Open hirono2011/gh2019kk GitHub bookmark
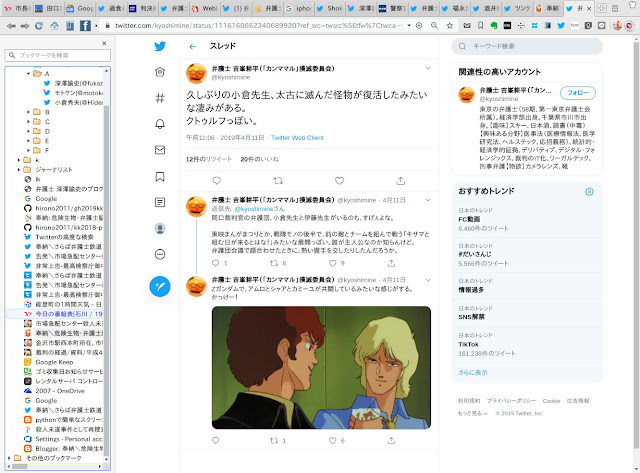Viewport: 640px width, 473px height. (63, 208)
